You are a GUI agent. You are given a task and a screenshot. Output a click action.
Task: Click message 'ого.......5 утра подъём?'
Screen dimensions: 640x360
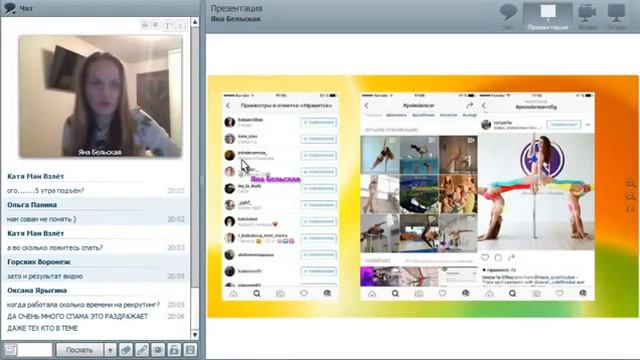[45, 191]
